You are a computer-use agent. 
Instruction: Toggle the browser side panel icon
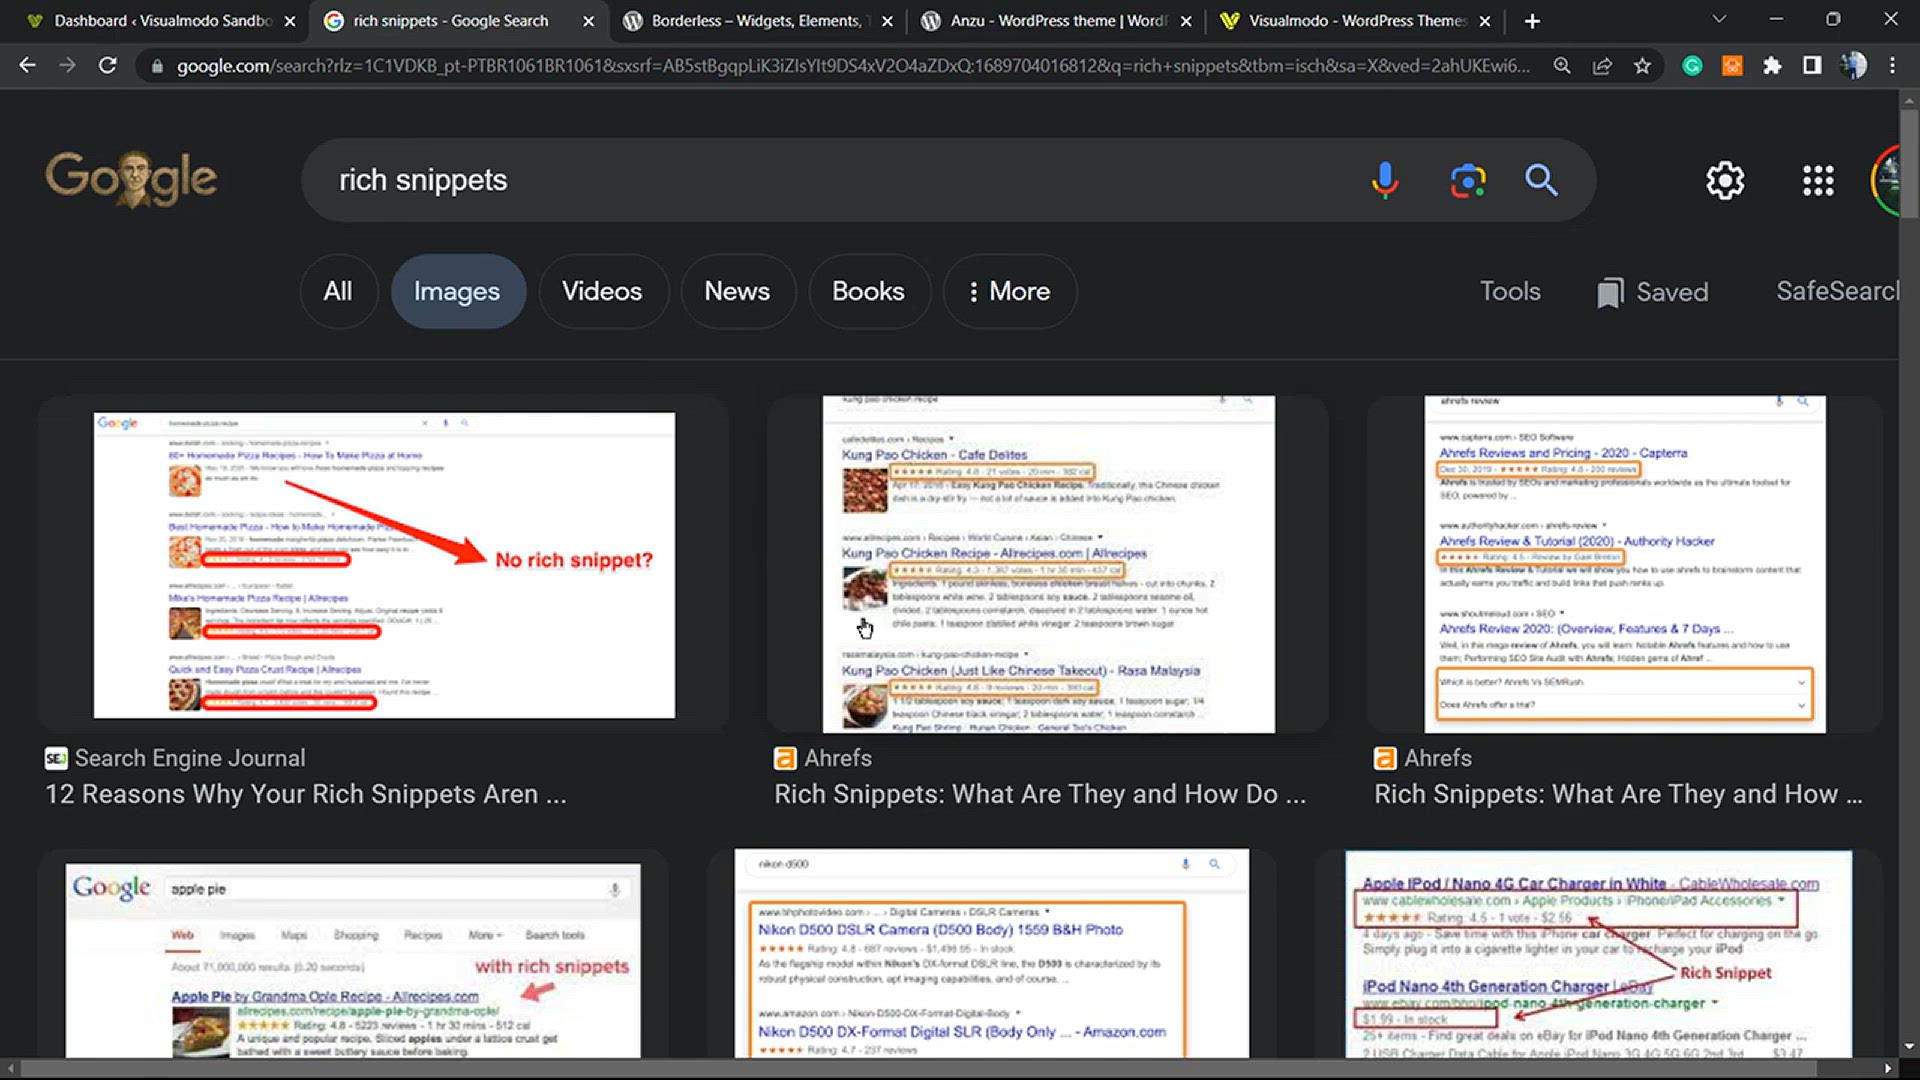[x=1812, y=66]
